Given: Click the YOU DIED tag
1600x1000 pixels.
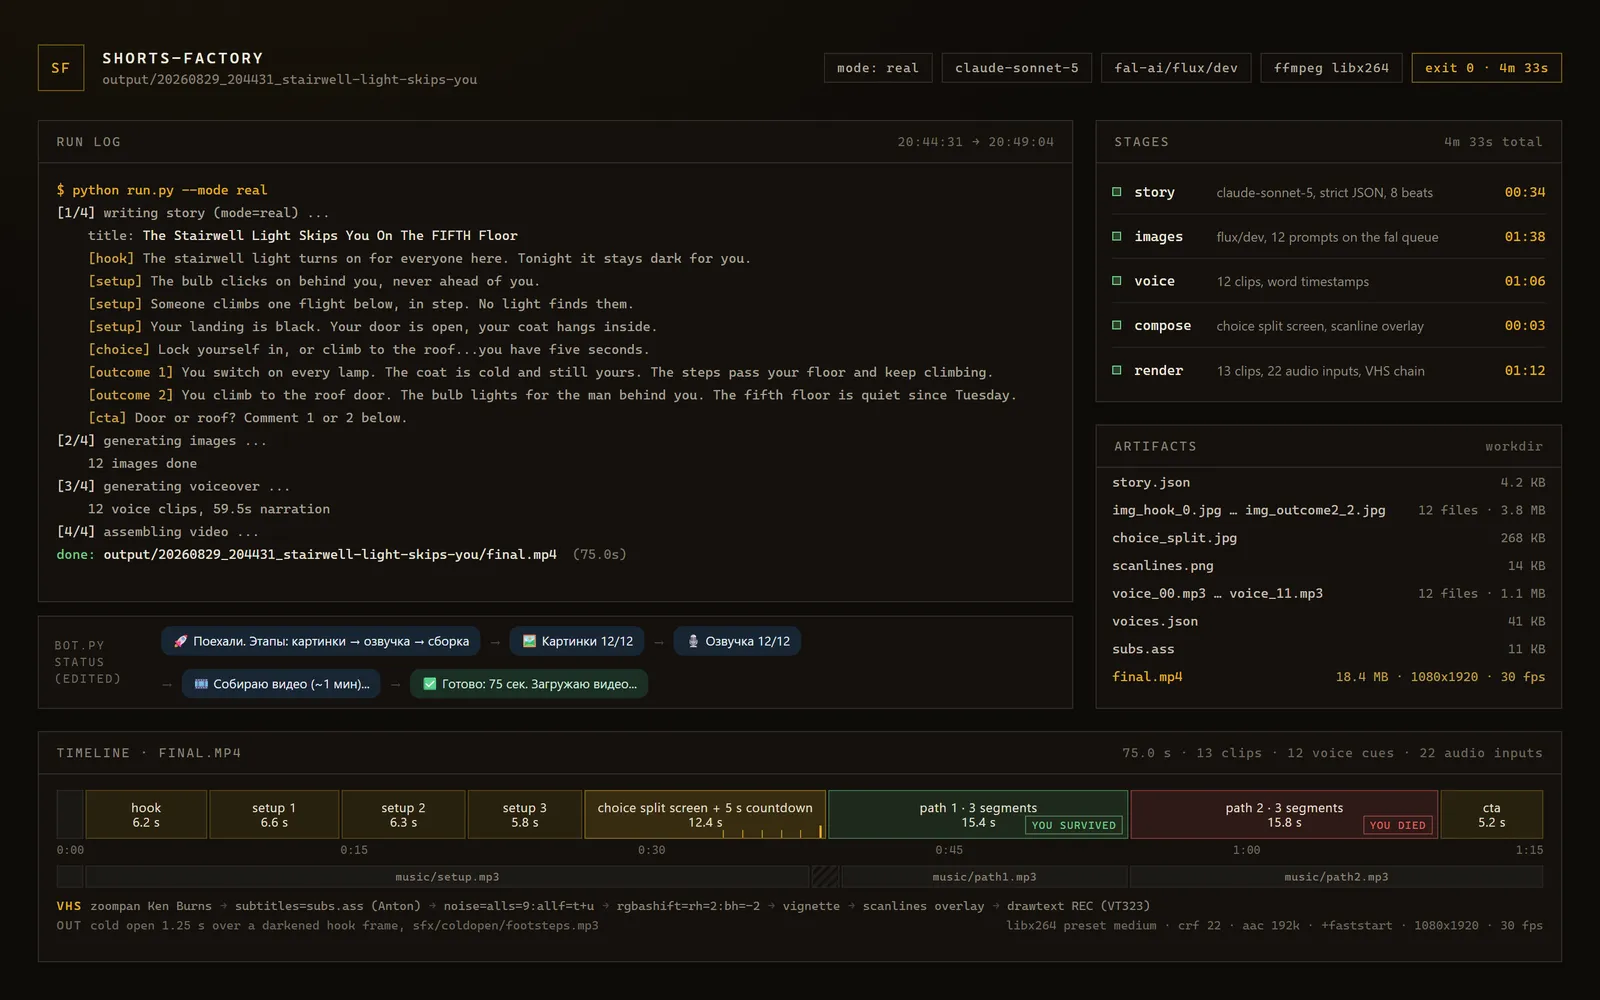Looking at the screenshot, I should 1398,825.
